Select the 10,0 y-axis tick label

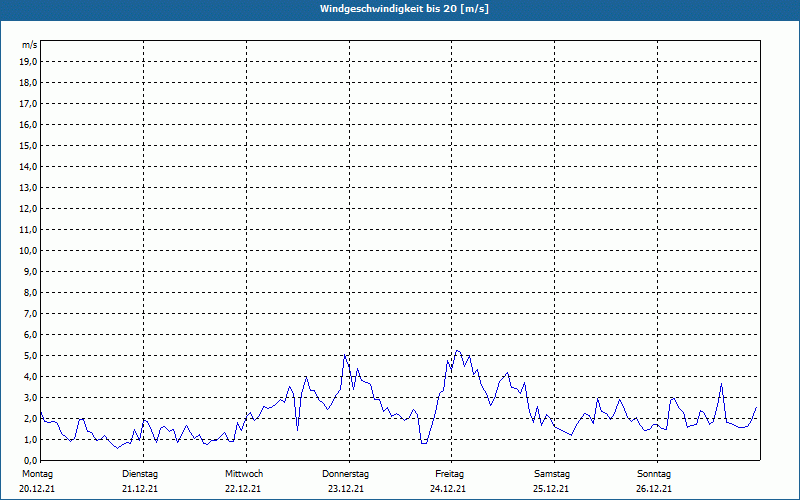[29, 250]
